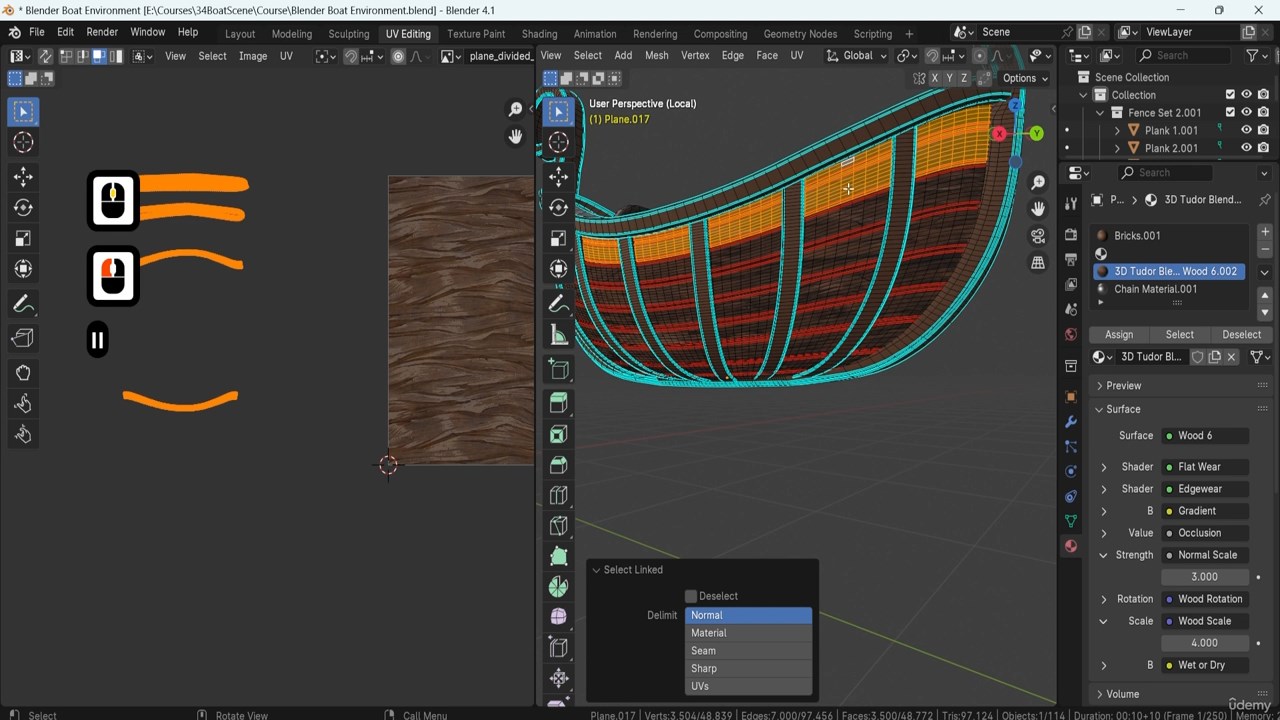This screenshot has width=1280, height=720.
Task: Open the Modifiers properties tab (wrench icon)
Action: point(1071,421)
